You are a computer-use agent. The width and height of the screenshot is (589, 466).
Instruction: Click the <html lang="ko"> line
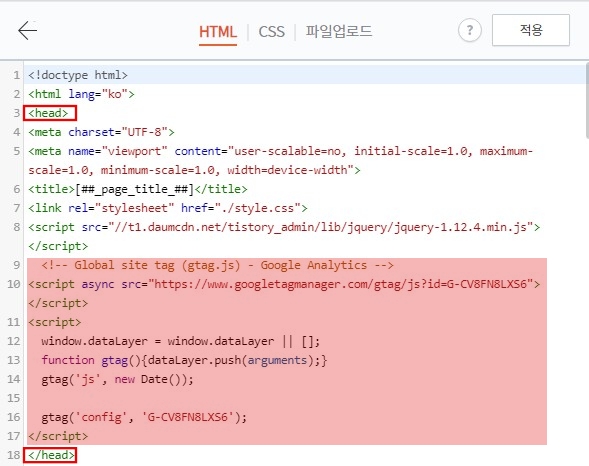81,94
